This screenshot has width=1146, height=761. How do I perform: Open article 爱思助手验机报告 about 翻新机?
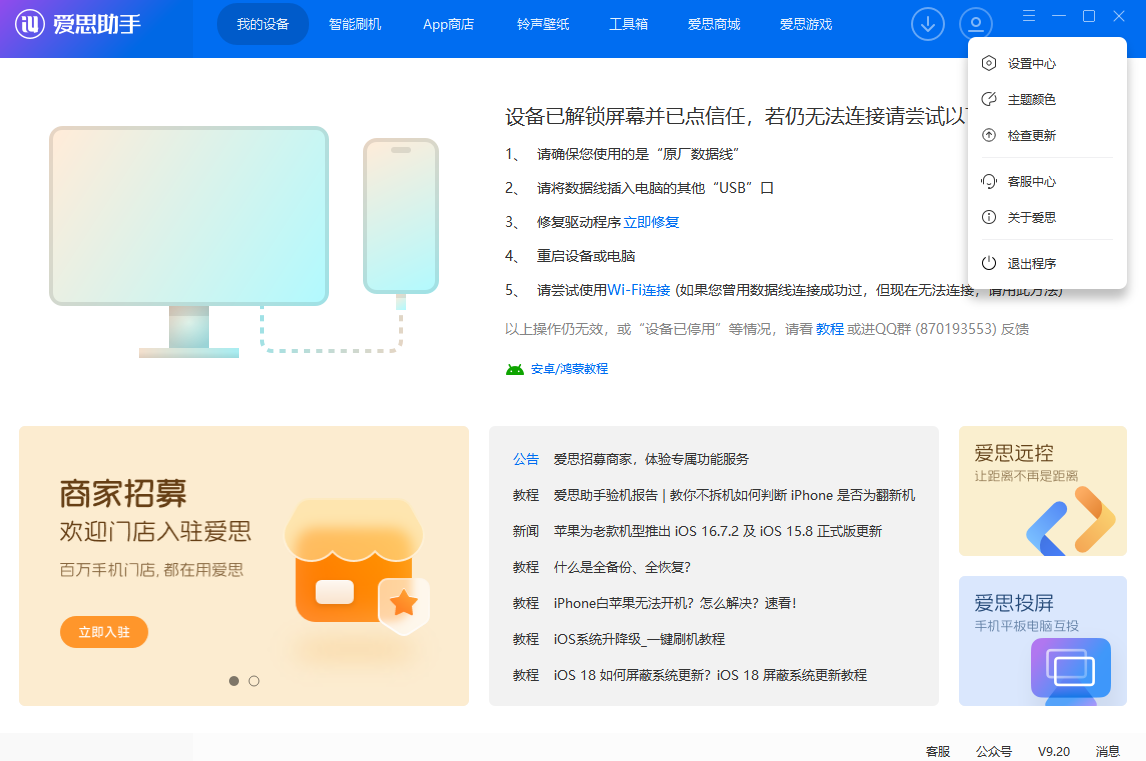[734, 495]
